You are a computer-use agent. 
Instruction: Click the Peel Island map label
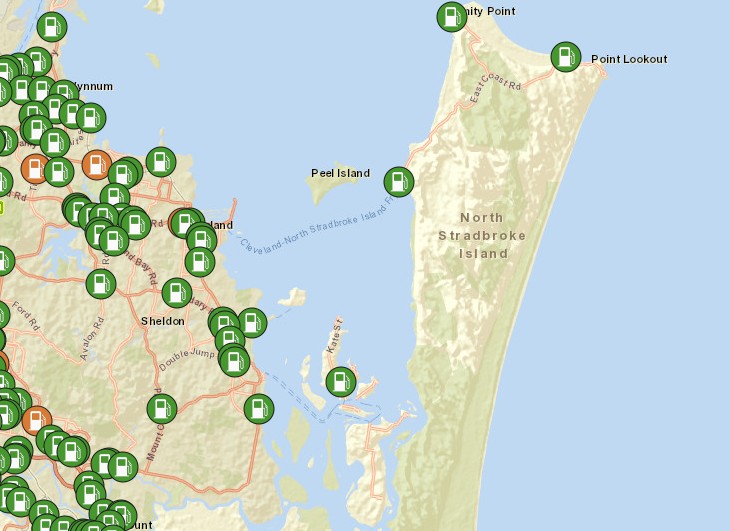coord(340,173)
